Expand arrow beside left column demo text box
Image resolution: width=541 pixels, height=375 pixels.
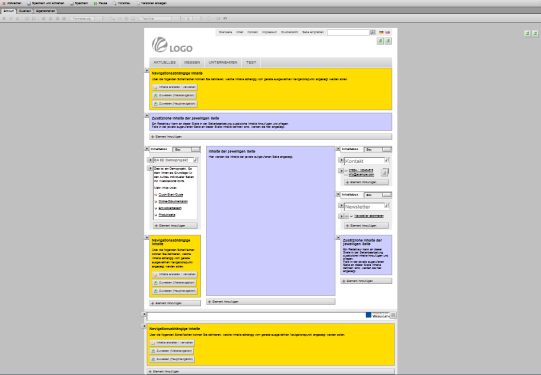[x=150, y=168]
